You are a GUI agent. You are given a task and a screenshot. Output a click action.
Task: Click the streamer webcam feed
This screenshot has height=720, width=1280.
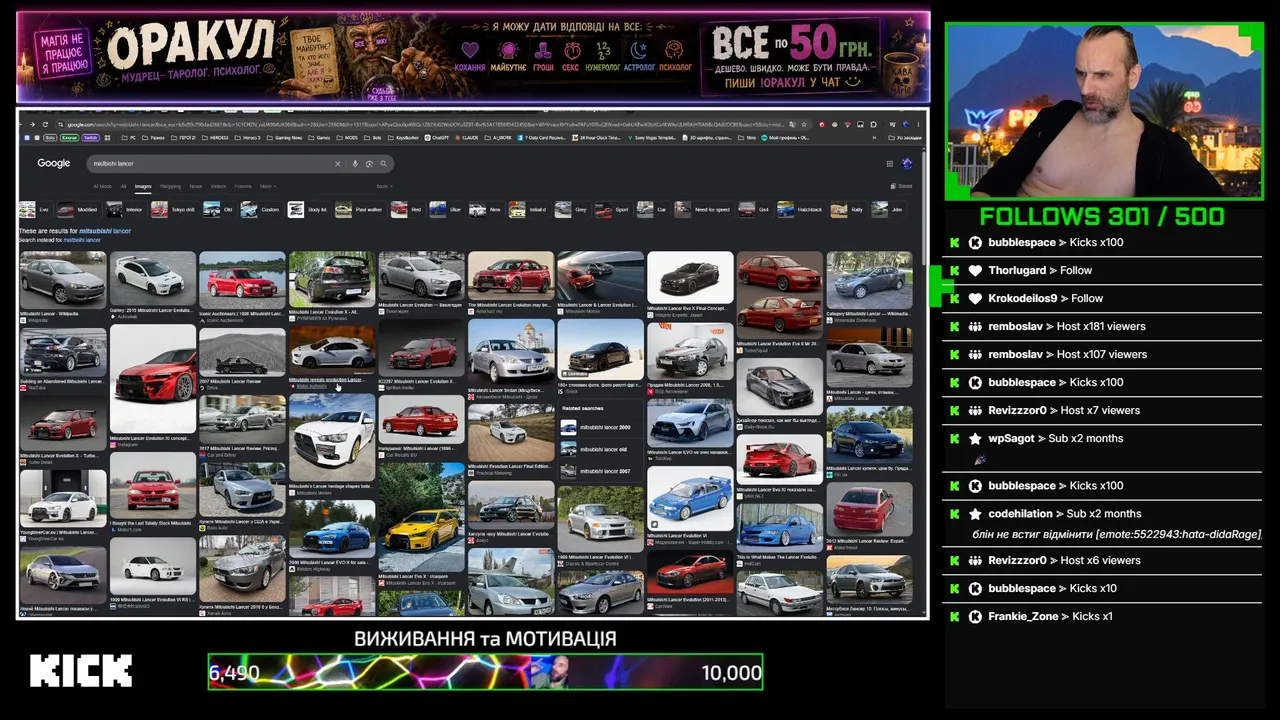click(x=1104, y=111)
